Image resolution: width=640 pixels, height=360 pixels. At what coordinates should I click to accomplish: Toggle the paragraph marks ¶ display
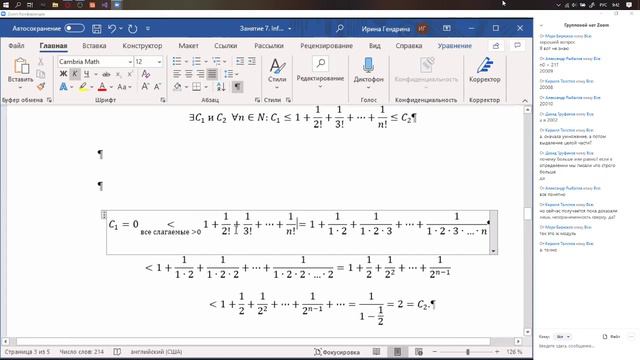tap(237, 87)
